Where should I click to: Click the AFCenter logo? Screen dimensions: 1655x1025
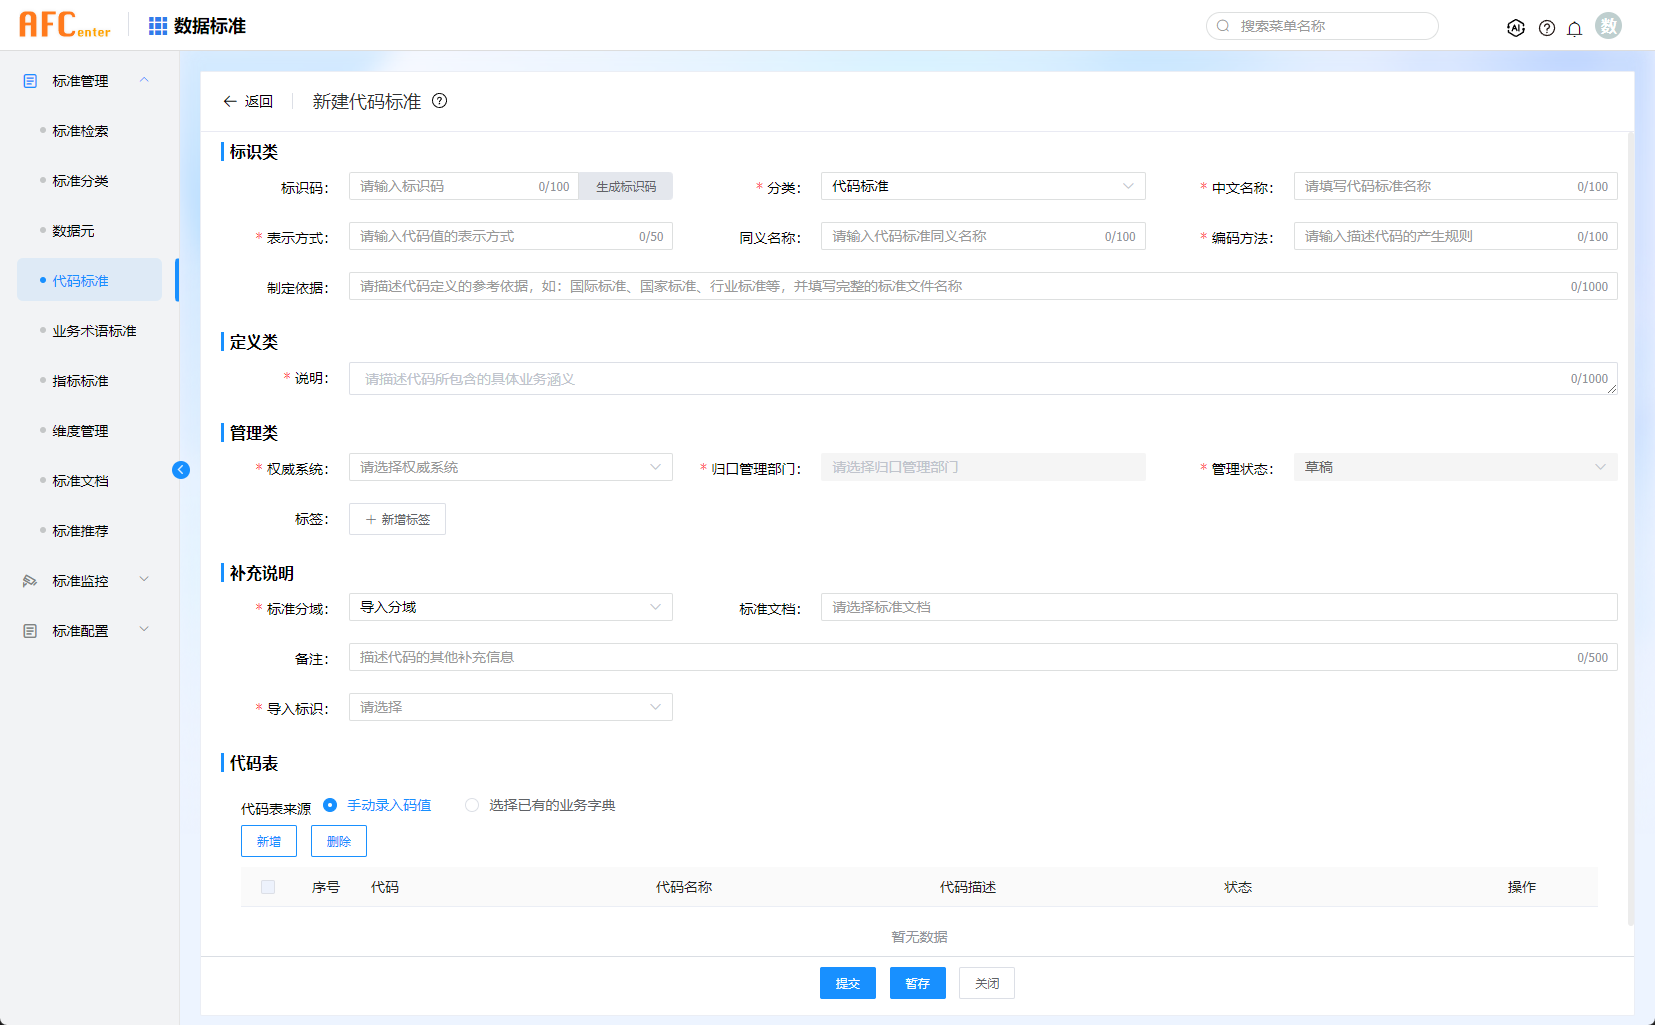[64, 25]
